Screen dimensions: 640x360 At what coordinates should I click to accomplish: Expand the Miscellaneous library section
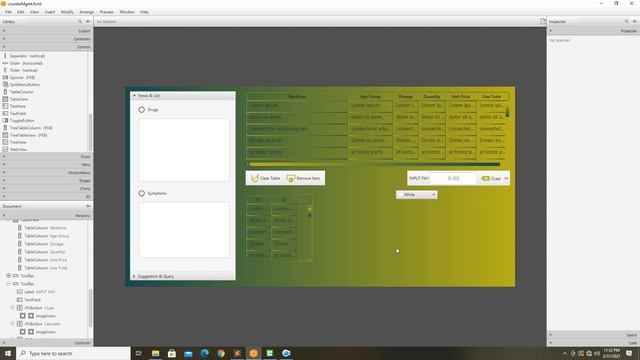(x=46, y=173)
